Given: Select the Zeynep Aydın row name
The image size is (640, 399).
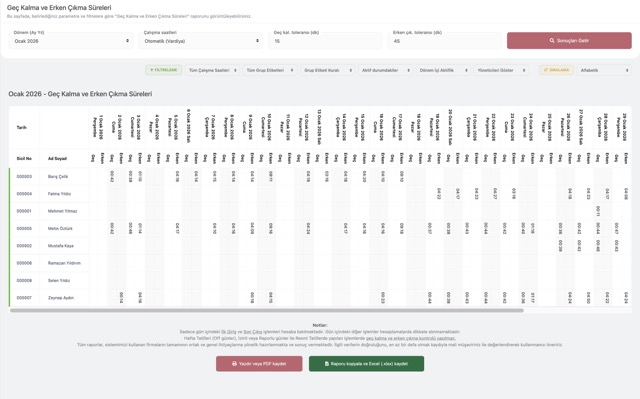Looking at the screenshot, I should pyautogui.click(x=61, y=298).
